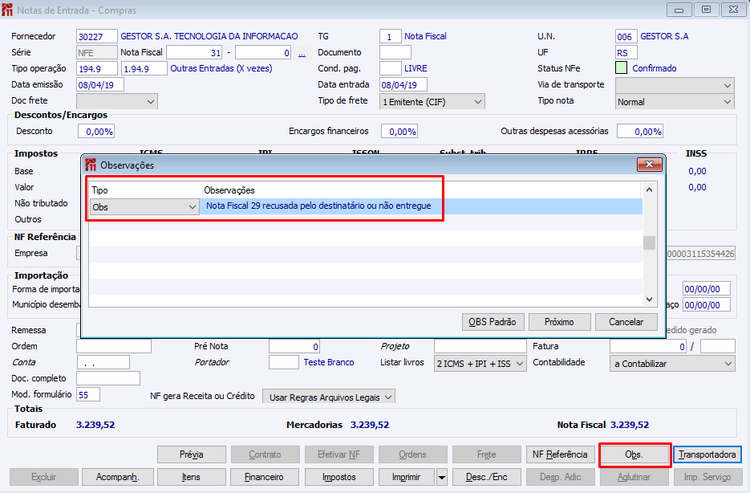Click Outras despesas acessórias percentage field
This screenshot has width=750, height=493.
[x=640, y=131]
